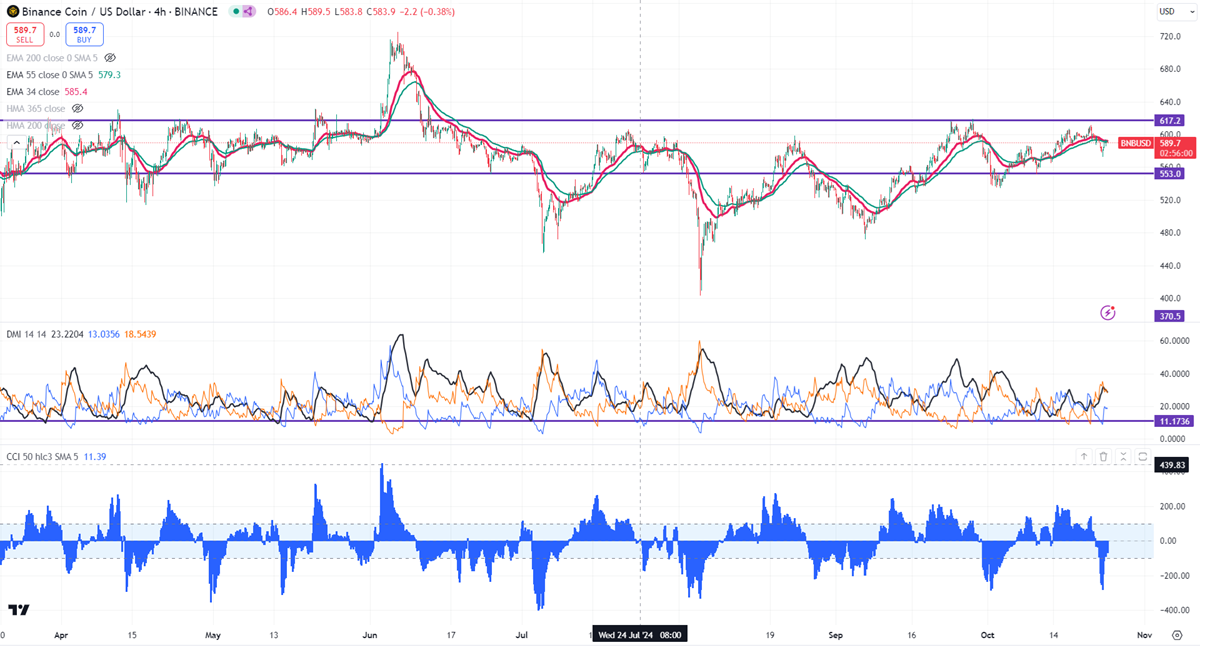
Task: Click the TradingView logo at bottom left
Action: point(18,610)
